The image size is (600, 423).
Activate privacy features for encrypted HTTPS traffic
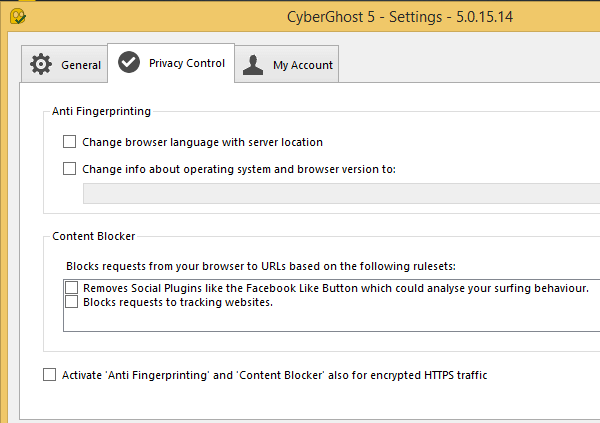click(x=49, y=374)
